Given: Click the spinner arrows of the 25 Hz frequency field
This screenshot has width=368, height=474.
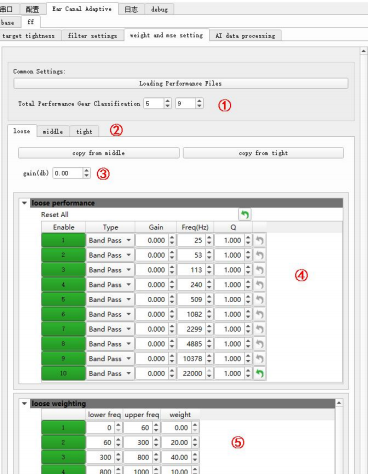Looking at the screenshot, I should coord(209,240).
